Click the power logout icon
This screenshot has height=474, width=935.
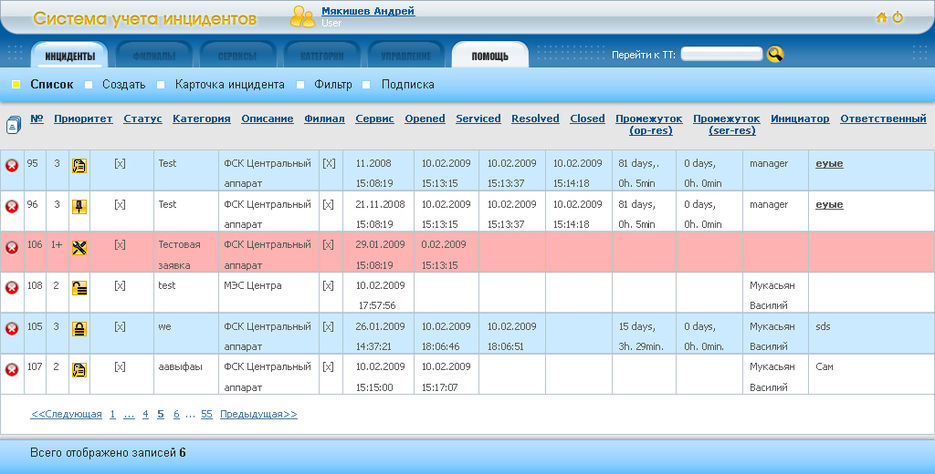tap(897, 17)
